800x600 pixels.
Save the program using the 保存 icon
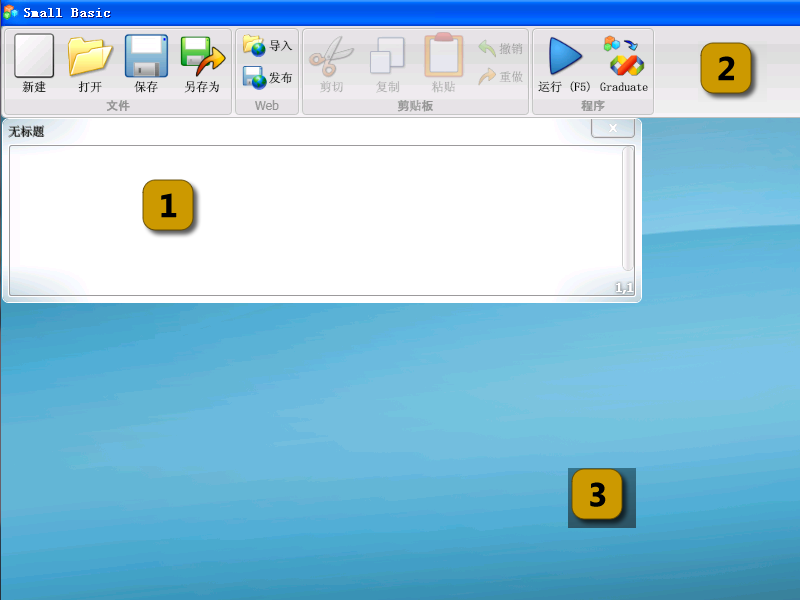coord(145,55)
